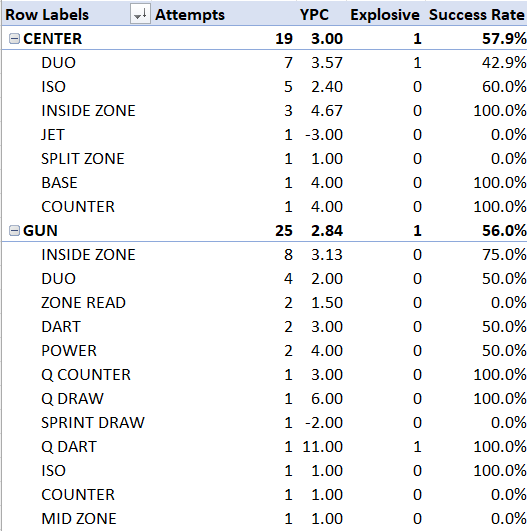
Task: Select the Q COUNTER row label
Action: tap(86, 375)
